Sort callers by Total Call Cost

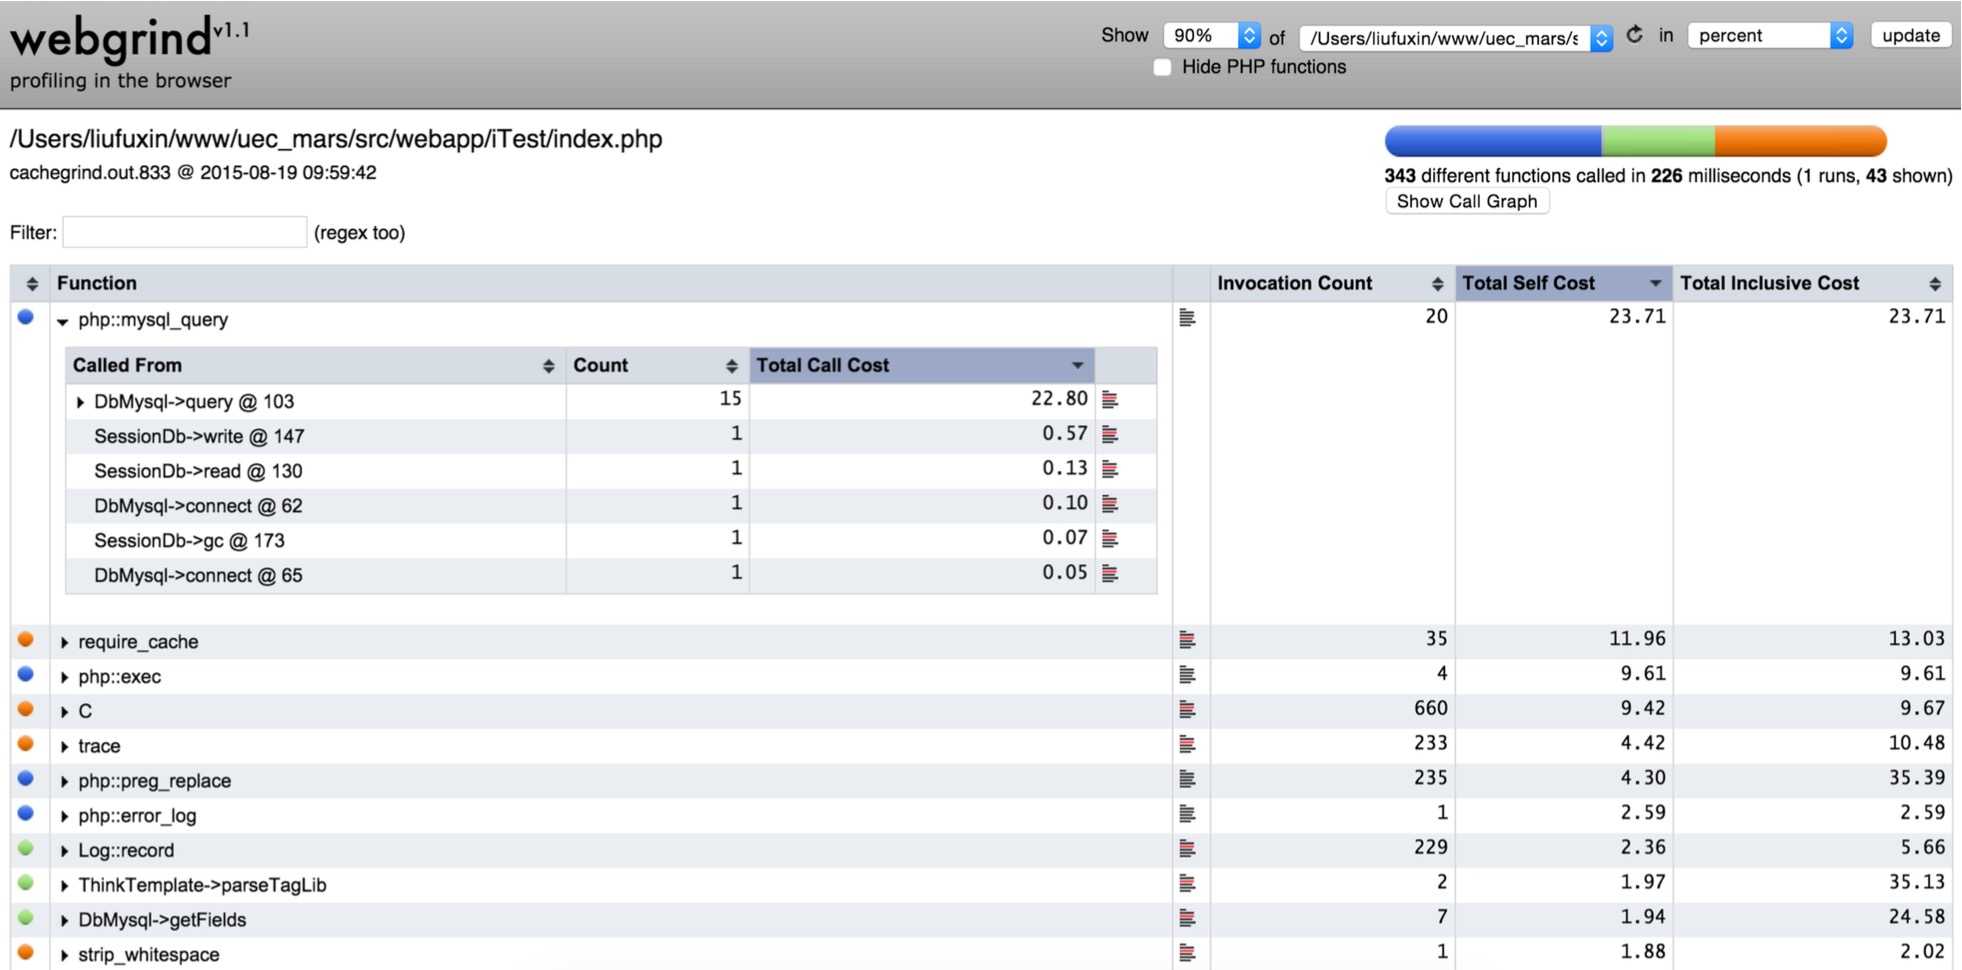pyautogui.click(x=922, y=365)
